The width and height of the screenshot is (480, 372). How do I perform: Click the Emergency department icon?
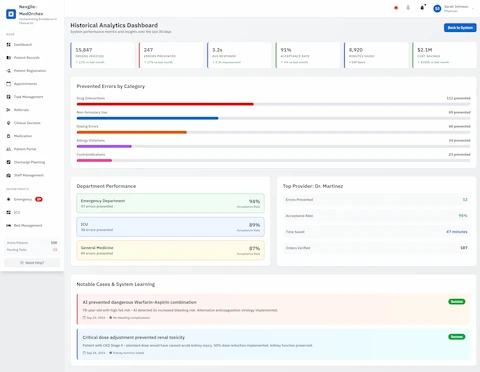click(x=9, y=199)
